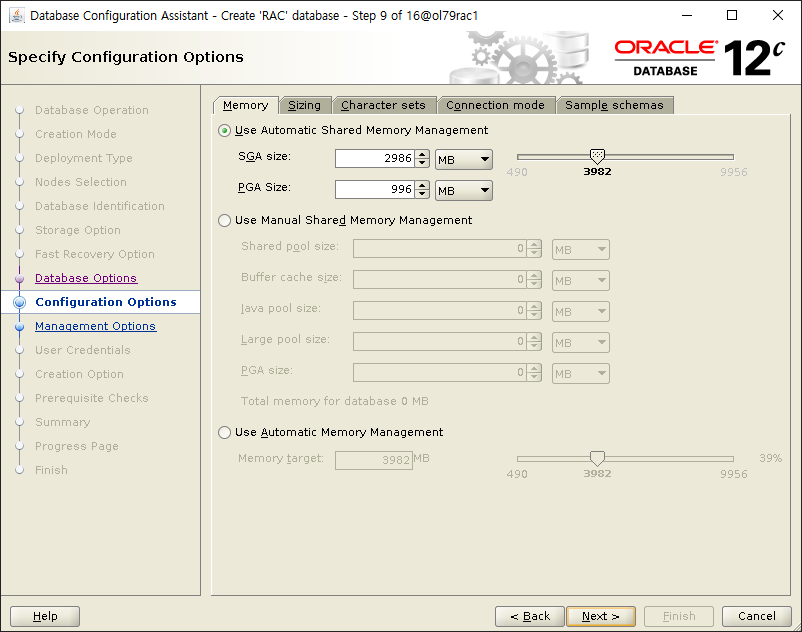
Task: Switch to the Sizing tab
Action: [x=305, y=105]
